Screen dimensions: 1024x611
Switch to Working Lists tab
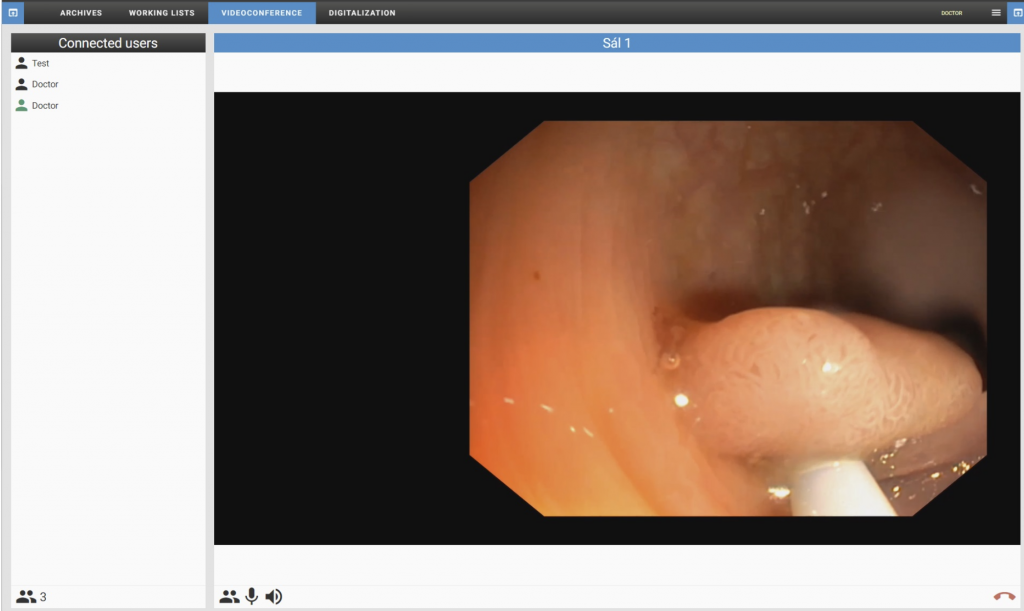click(x=162, y=13)
